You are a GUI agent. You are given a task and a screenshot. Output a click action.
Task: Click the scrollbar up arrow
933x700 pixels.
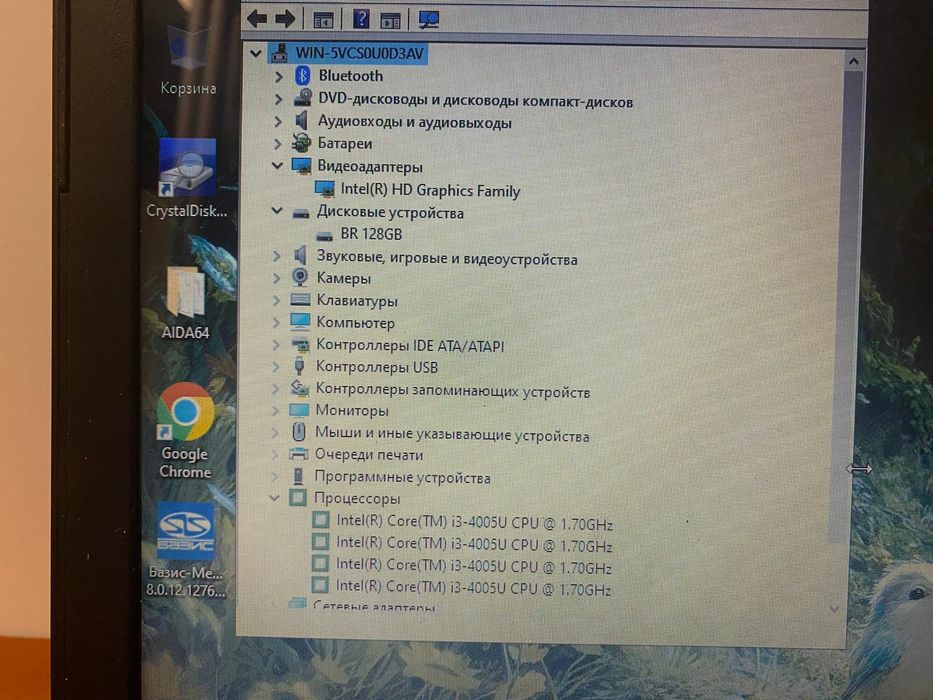(x=854, y=62)
